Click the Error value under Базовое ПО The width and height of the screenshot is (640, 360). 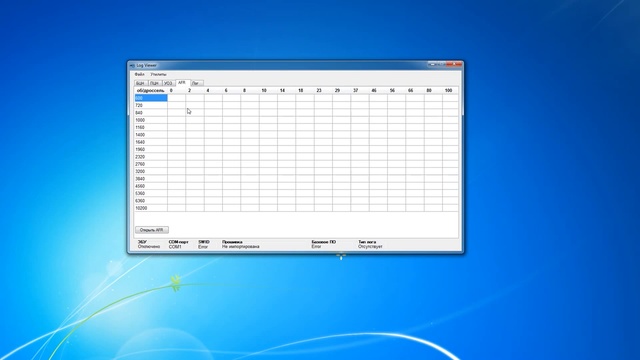[x=316, y=247]
